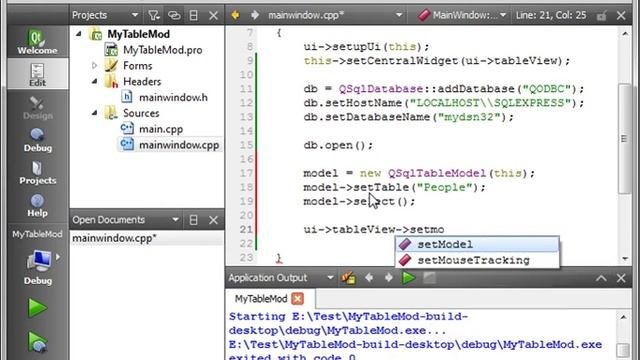
Task: Click the editor scrollbar down arrow
Action: coord(625,259)
